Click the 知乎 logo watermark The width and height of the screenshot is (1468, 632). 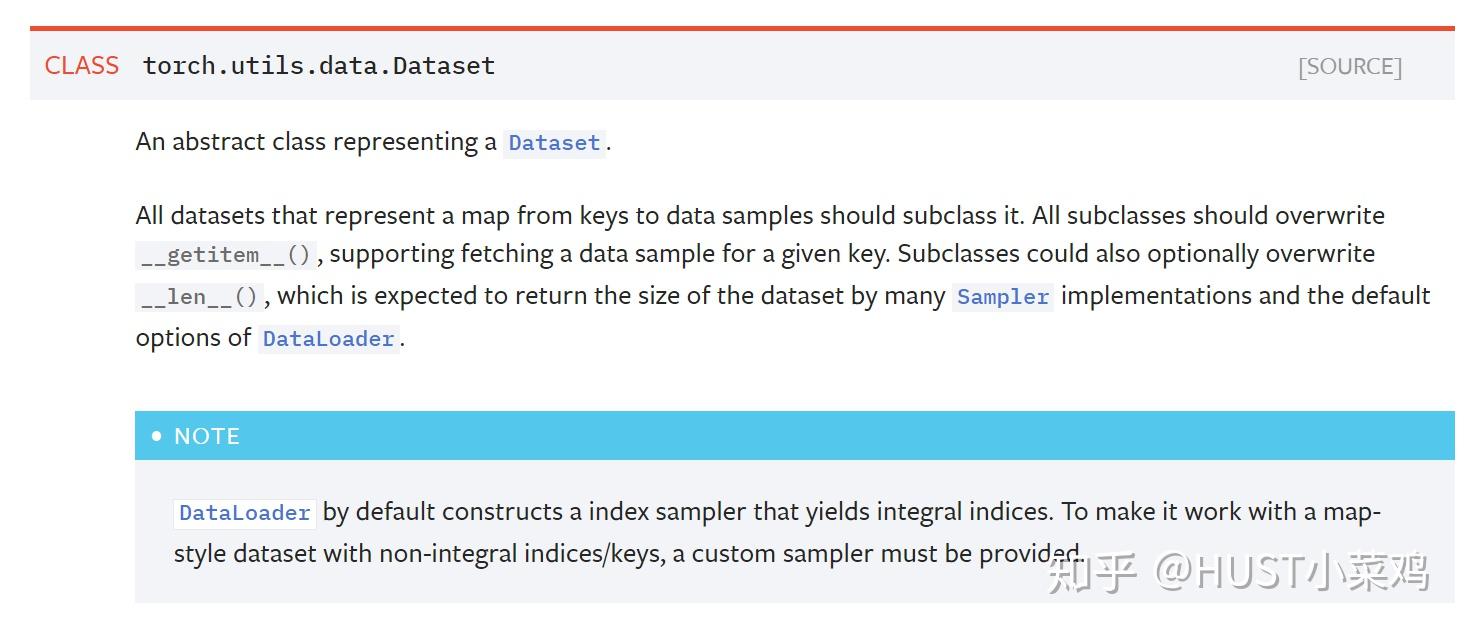(x=1092, y=572)
